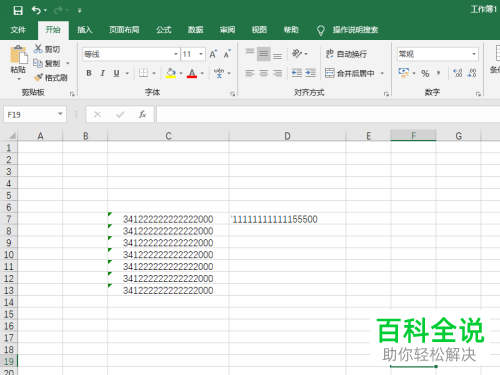
Task: Apply the yellow fill color
Action: tap(171, 73)
